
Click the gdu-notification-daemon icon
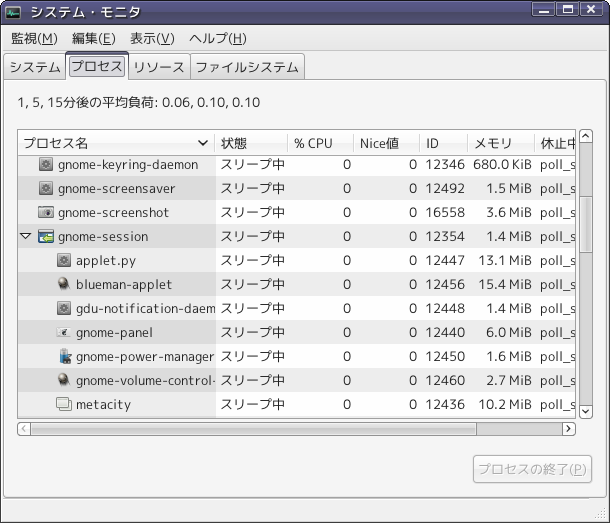point(64,309)
